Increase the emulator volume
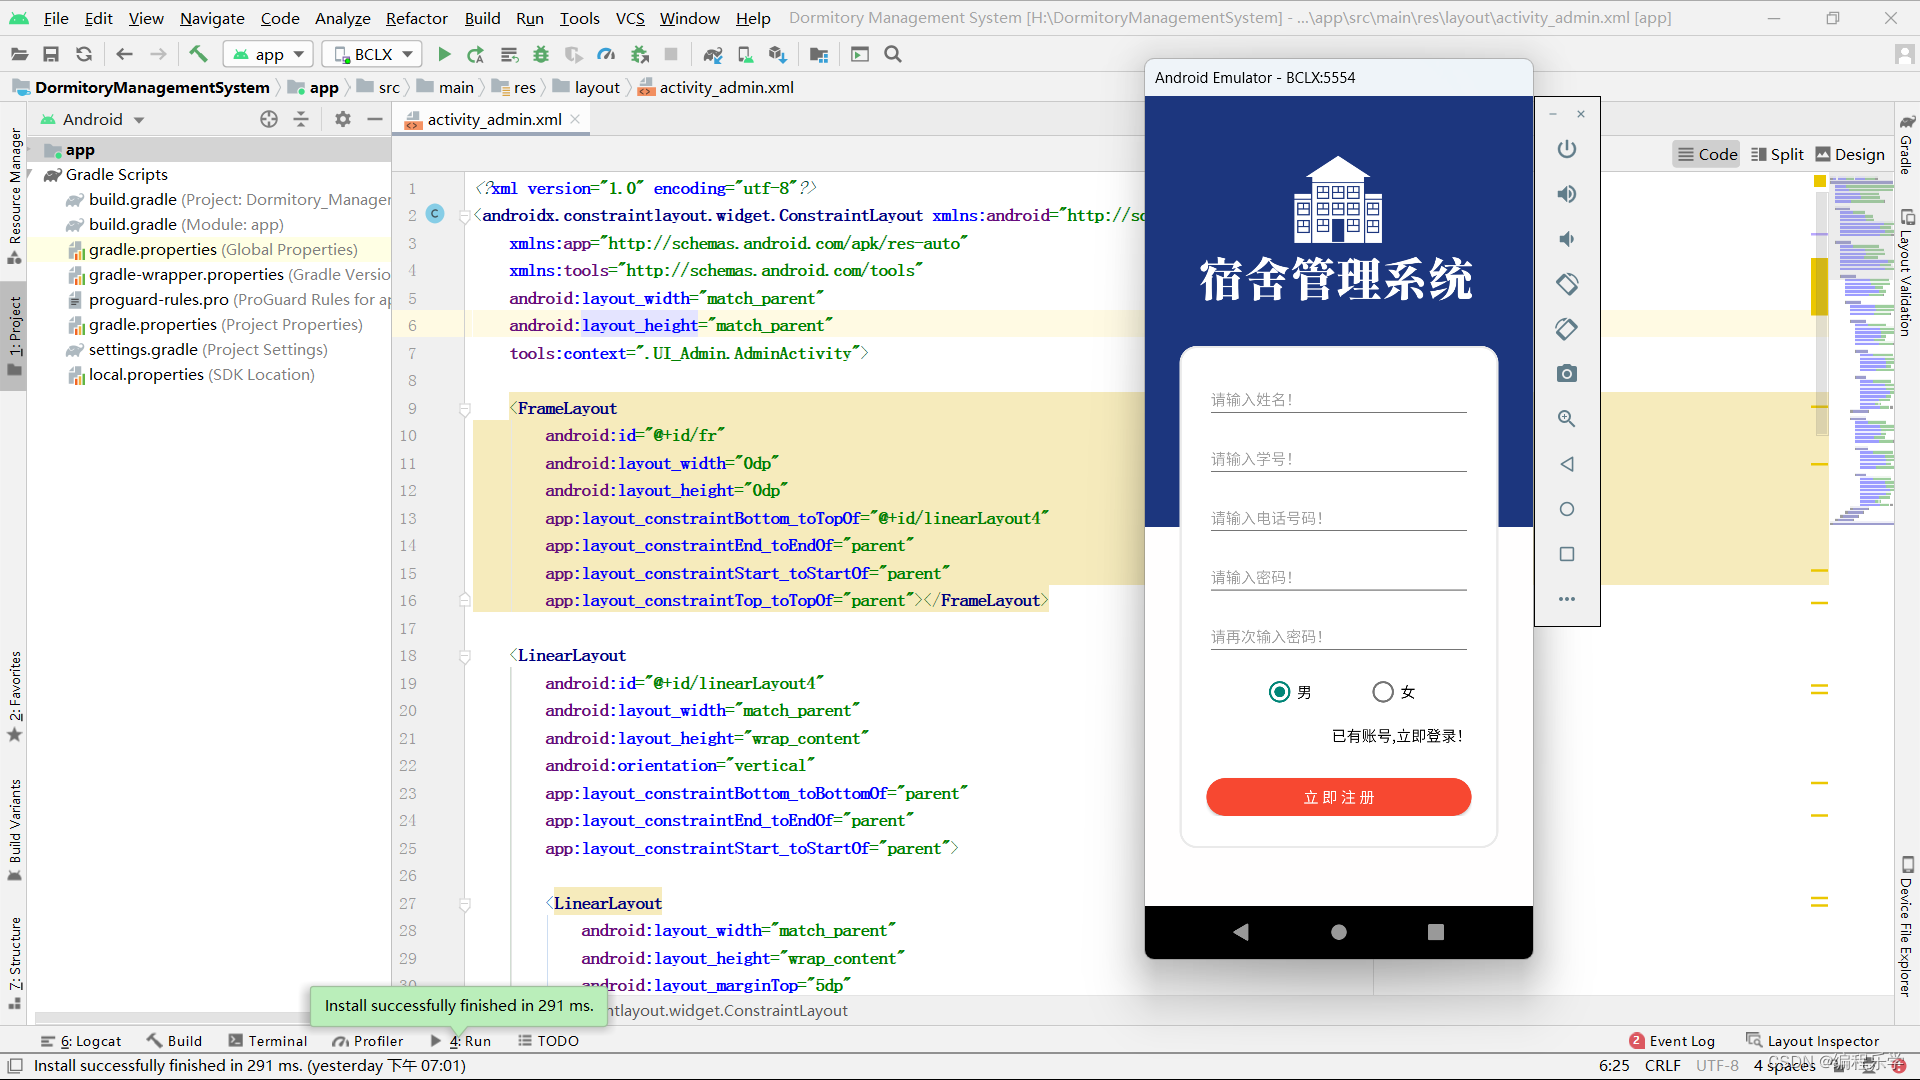The width and height of the screenshot is (1920, 1080). coord(1566,194)
